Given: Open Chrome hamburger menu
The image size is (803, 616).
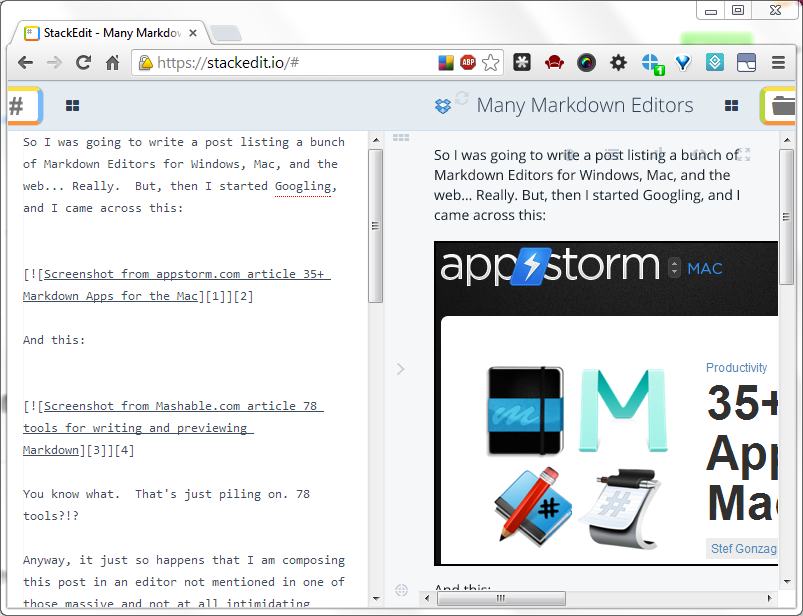Looking at the screenshot, I should coord(778,63).
